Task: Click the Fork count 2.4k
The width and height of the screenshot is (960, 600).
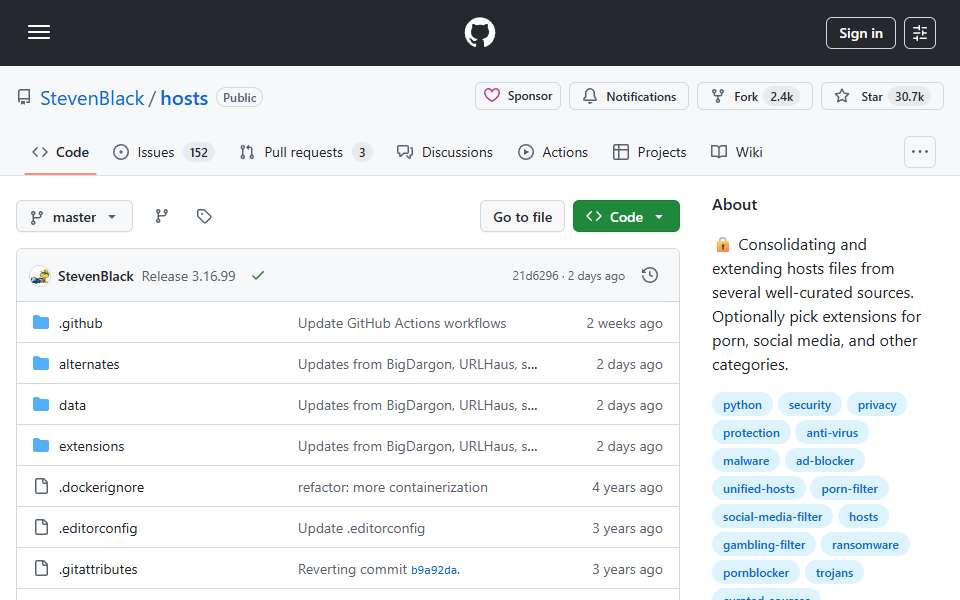Action: tap(782, 97)
